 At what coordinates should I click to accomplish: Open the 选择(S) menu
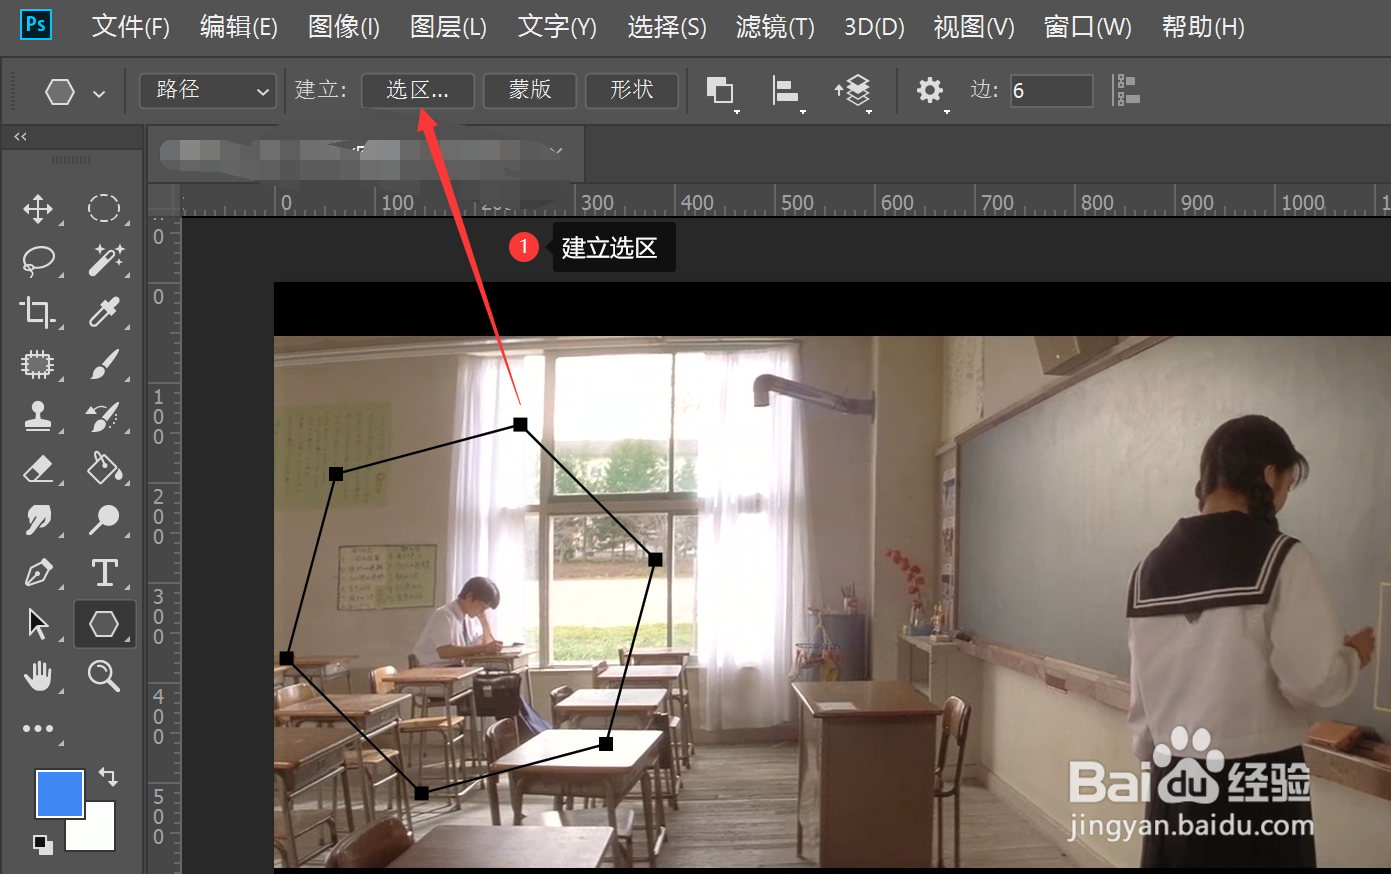pos(667,27)
